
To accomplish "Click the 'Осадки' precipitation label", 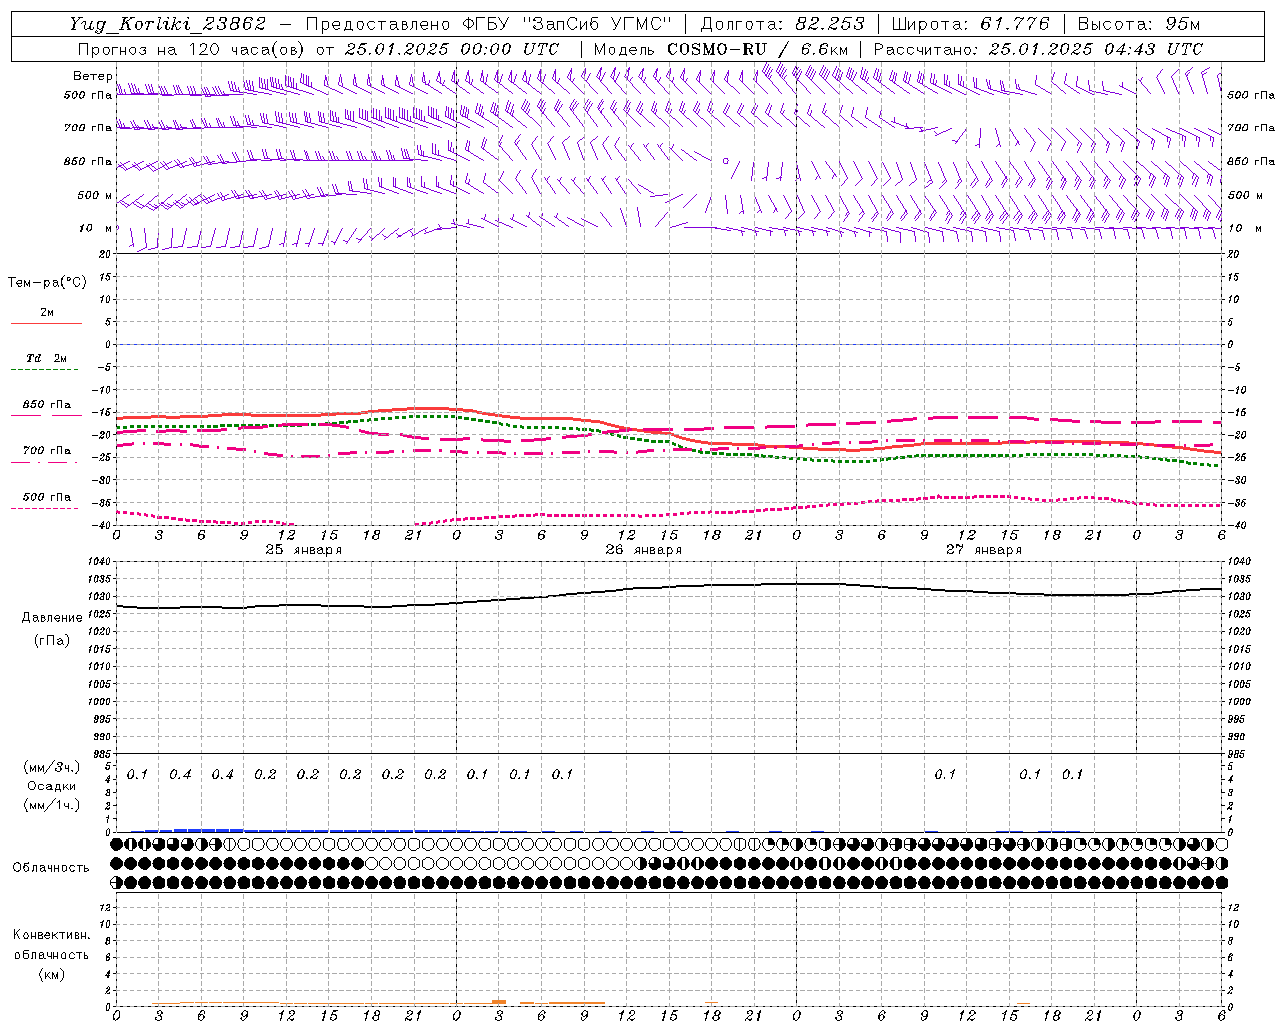I will tap(52, 787).
